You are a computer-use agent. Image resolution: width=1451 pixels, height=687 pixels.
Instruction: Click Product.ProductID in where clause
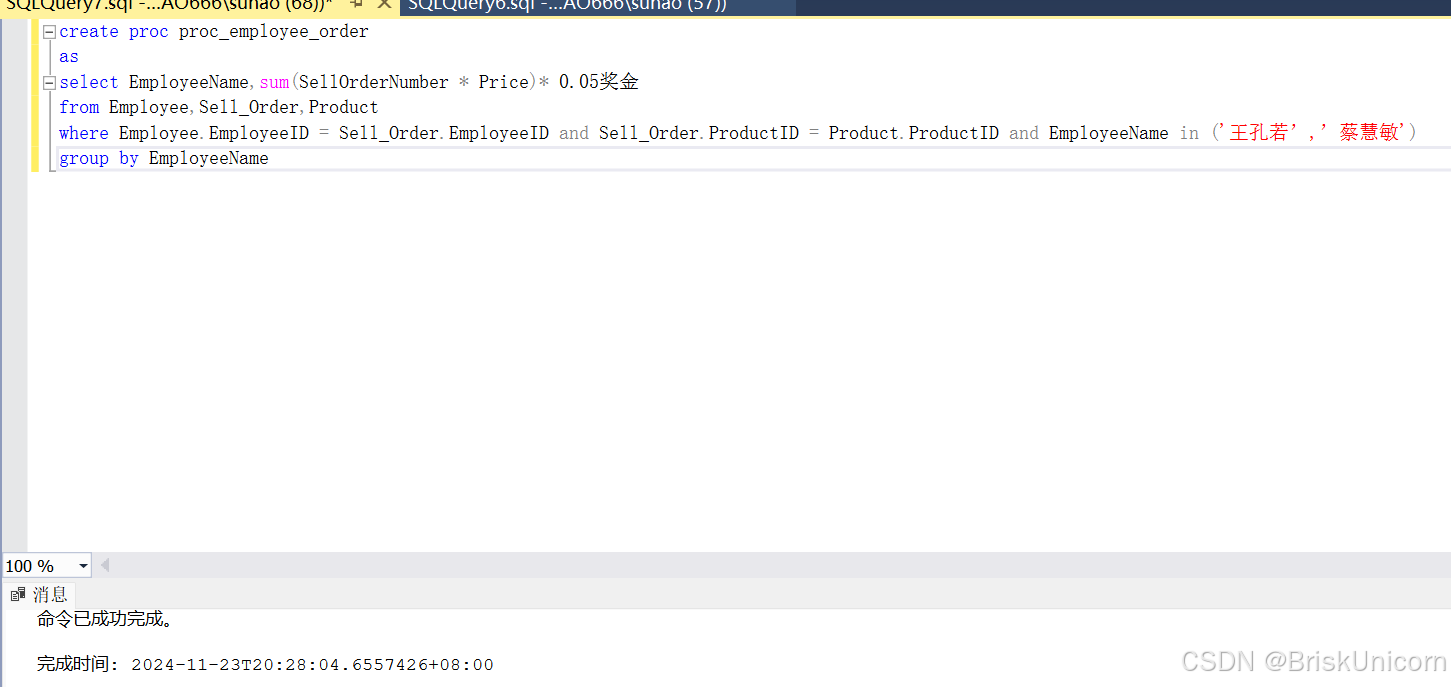tap(914, 133)
